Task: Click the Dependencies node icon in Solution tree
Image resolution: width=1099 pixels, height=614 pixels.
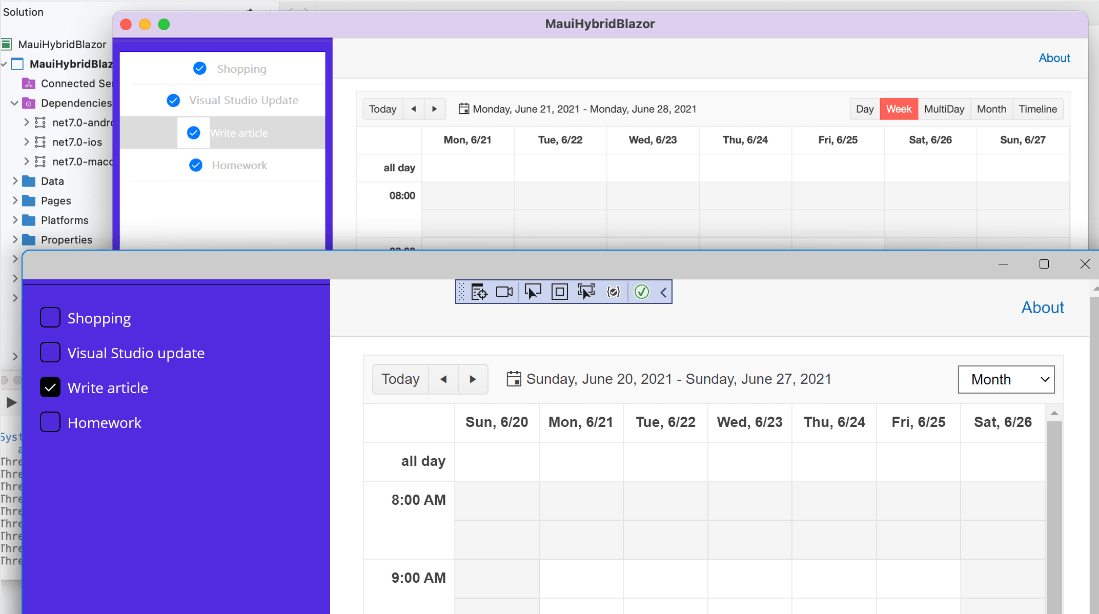Action: 29,103
